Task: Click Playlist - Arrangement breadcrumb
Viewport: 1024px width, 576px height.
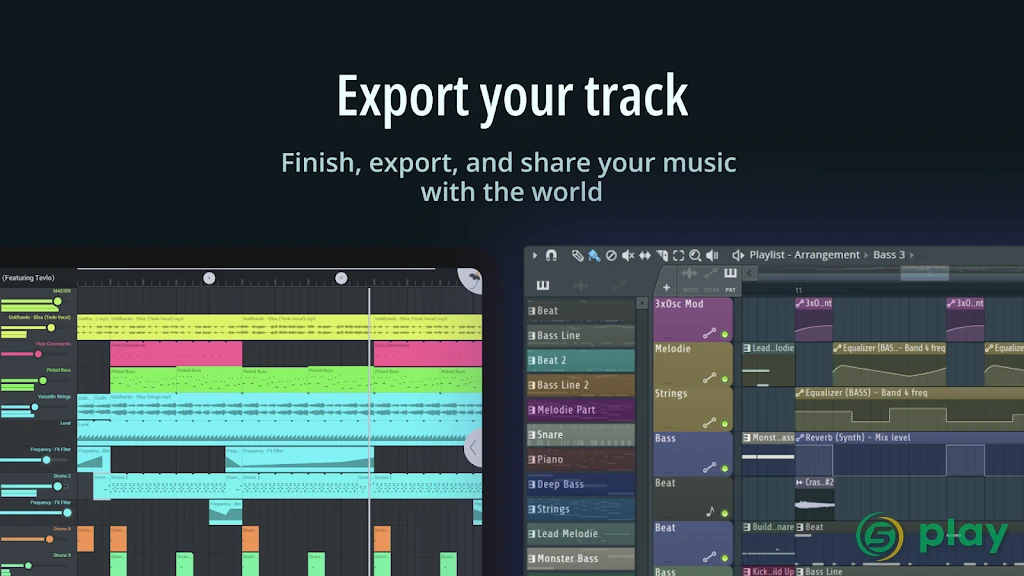Action: tap(805, 255)
